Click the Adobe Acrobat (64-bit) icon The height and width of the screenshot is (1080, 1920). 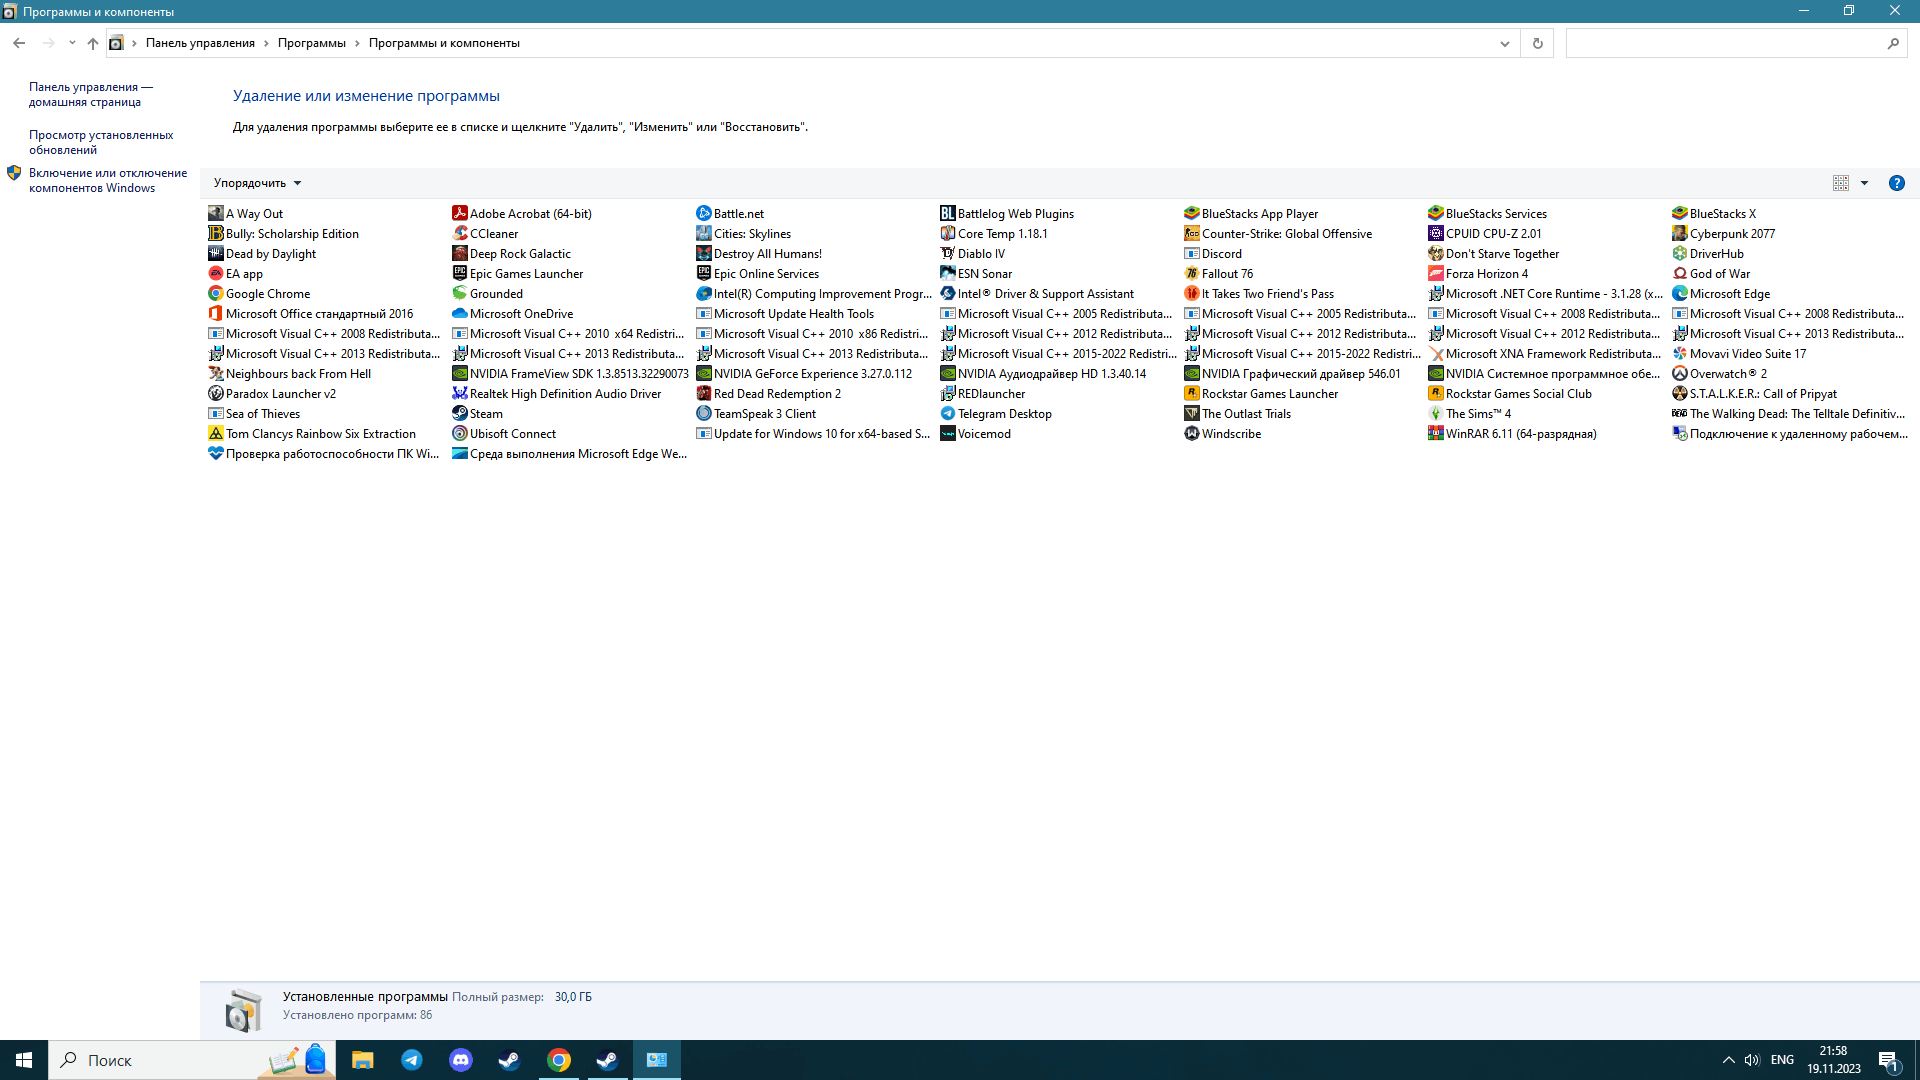pyautogui.click(x=459, y=213)
